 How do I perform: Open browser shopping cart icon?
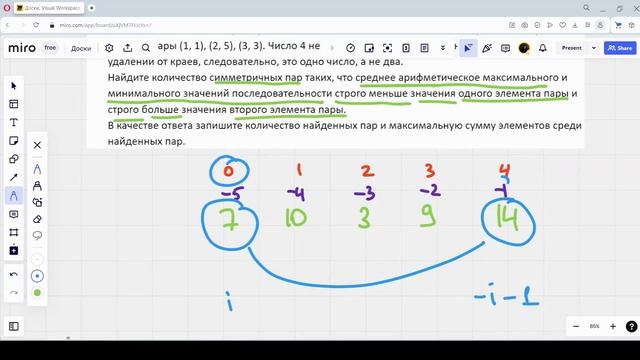[618, 25]
